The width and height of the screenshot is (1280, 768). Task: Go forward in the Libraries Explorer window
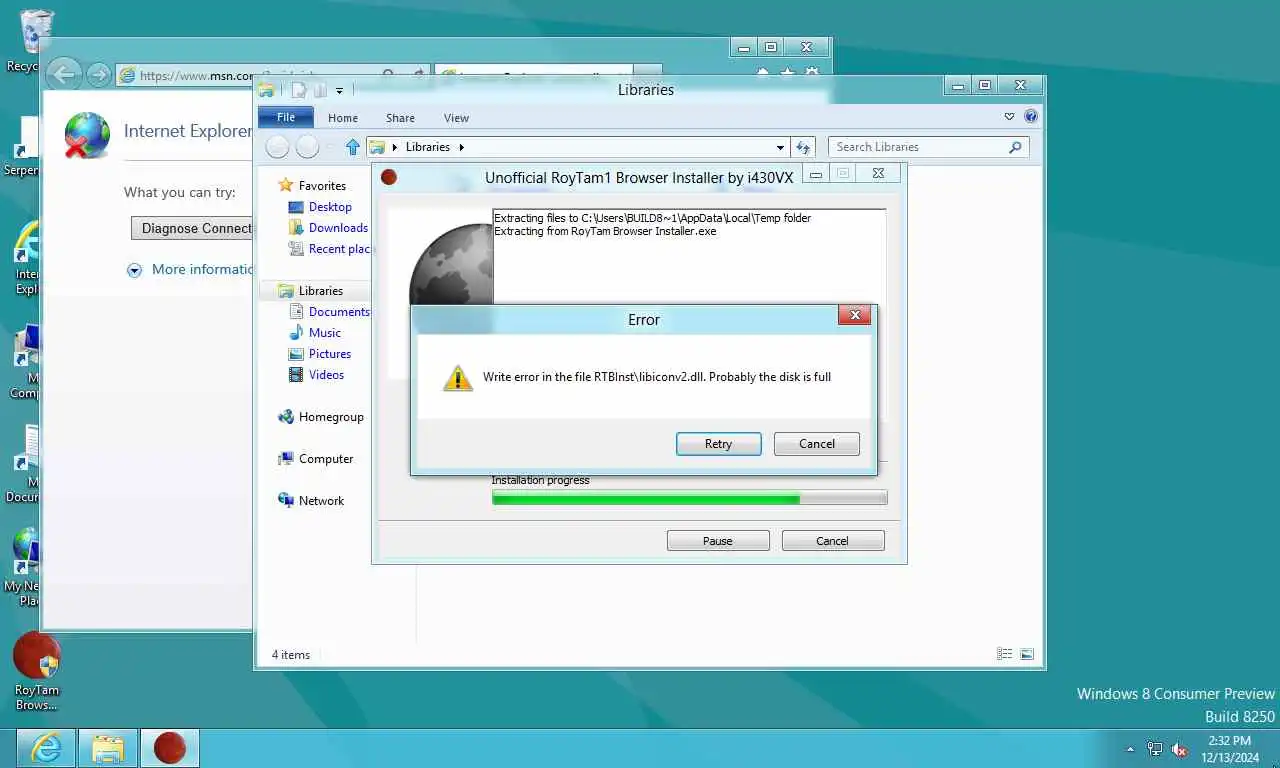(x=307, y=147)
